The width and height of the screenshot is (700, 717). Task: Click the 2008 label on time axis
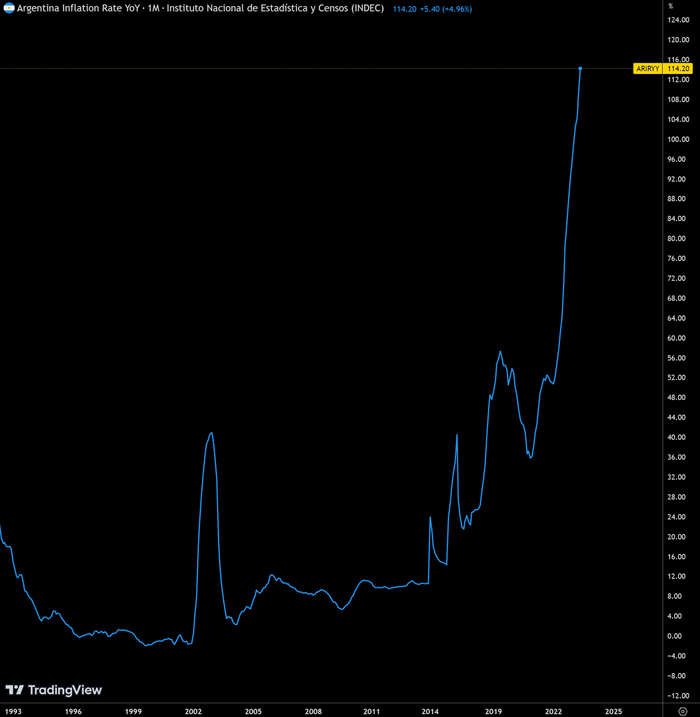[x=313, y=712]
